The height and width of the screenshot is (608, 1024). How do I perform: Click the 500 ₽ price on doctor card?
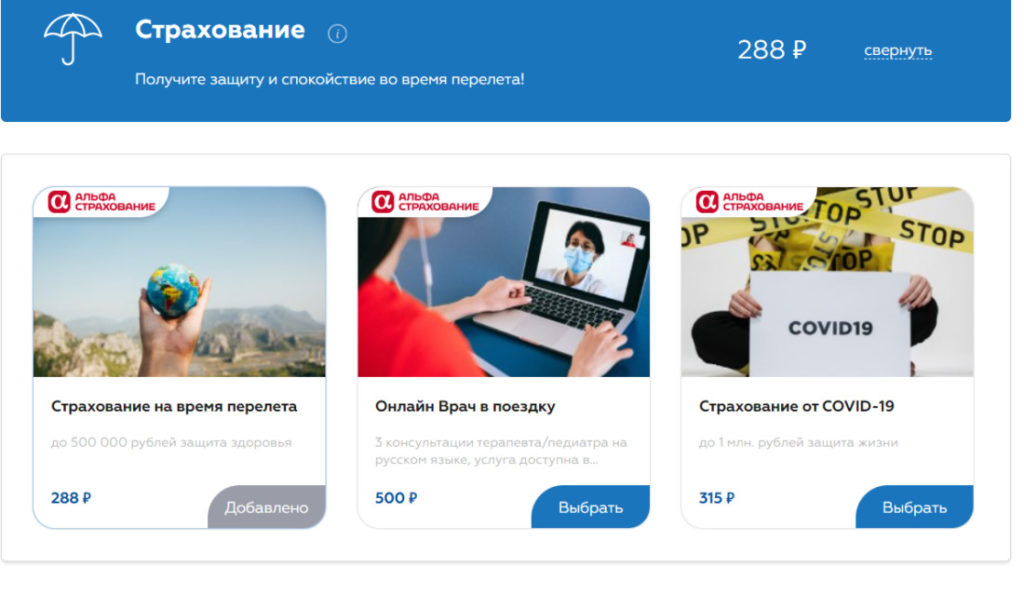pos(396,498)
